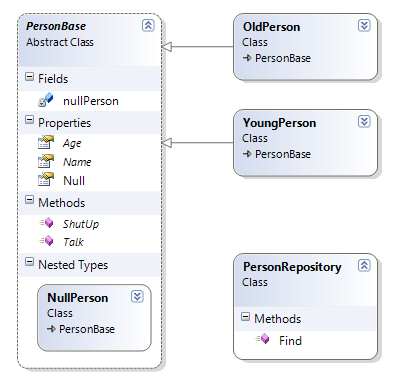
Task: Click the OldPerson base-class arrow icon
Action: pyautogui.click(x=247, y=58)
